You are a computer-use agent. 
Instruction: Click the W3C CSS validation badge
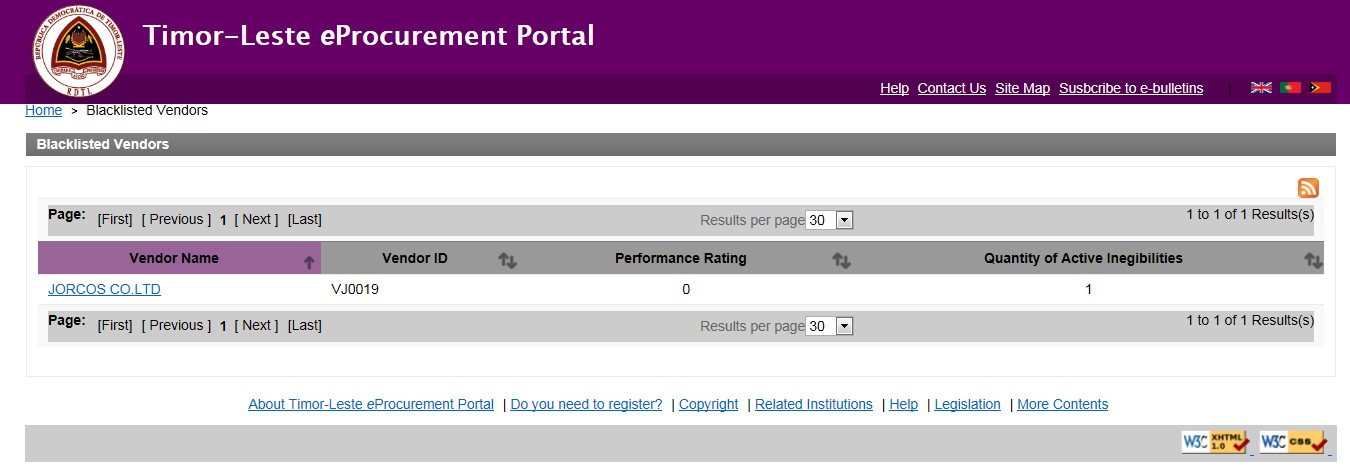1293,442
